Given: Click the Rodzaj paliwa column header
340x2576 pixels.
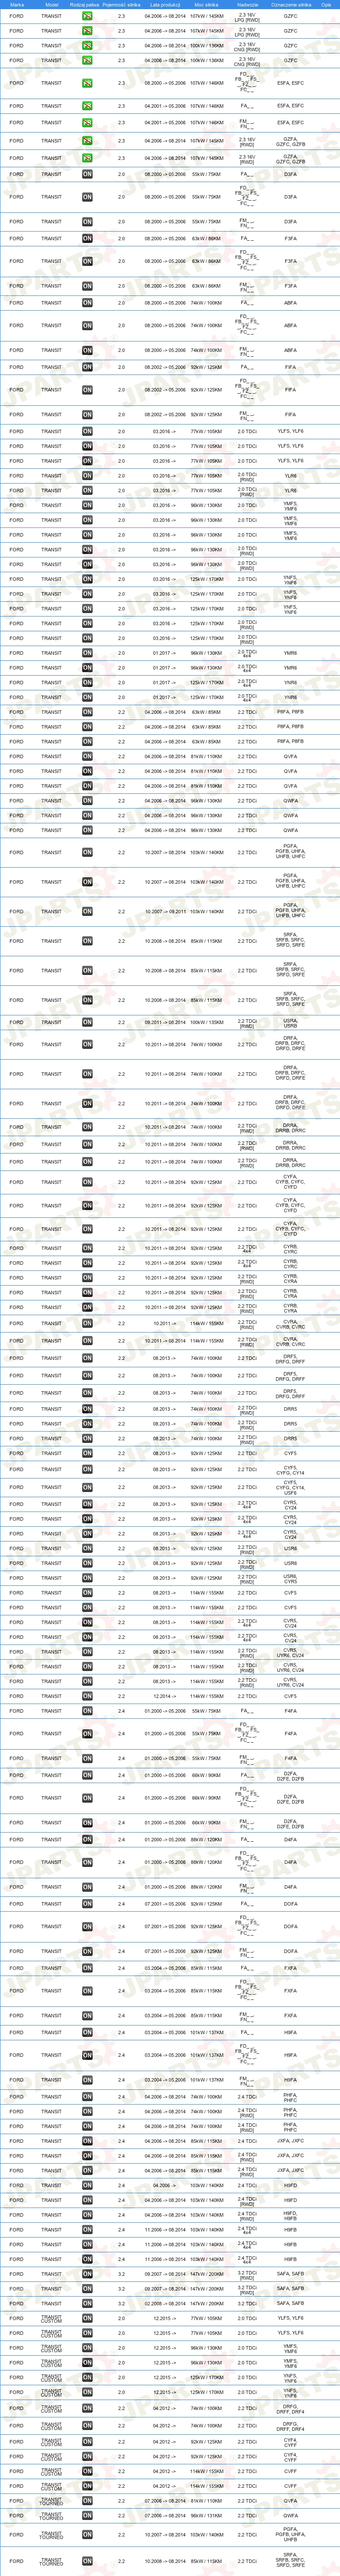Looking at the screenshot, I should 86,5.
